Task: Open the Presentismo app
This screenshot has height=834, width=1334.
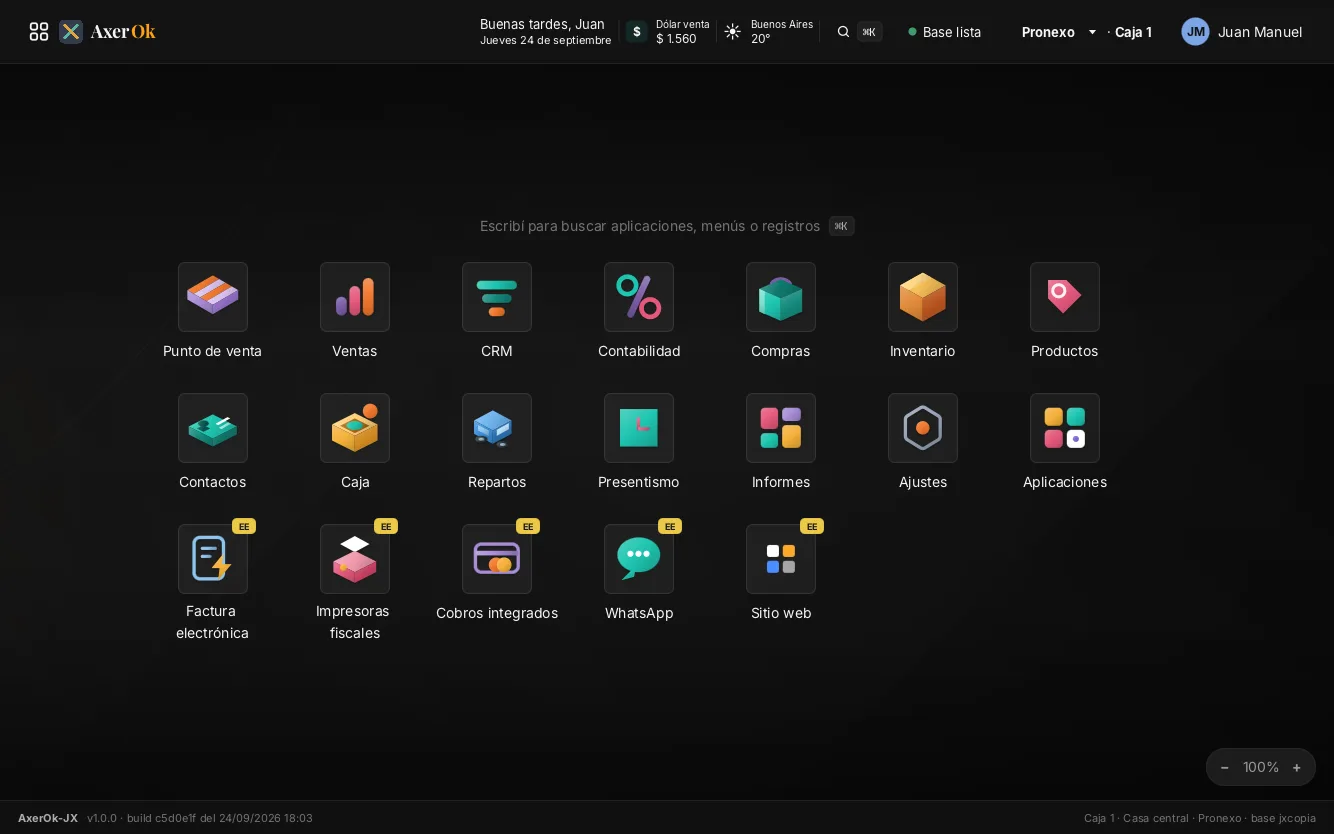Action: (639, 428)
